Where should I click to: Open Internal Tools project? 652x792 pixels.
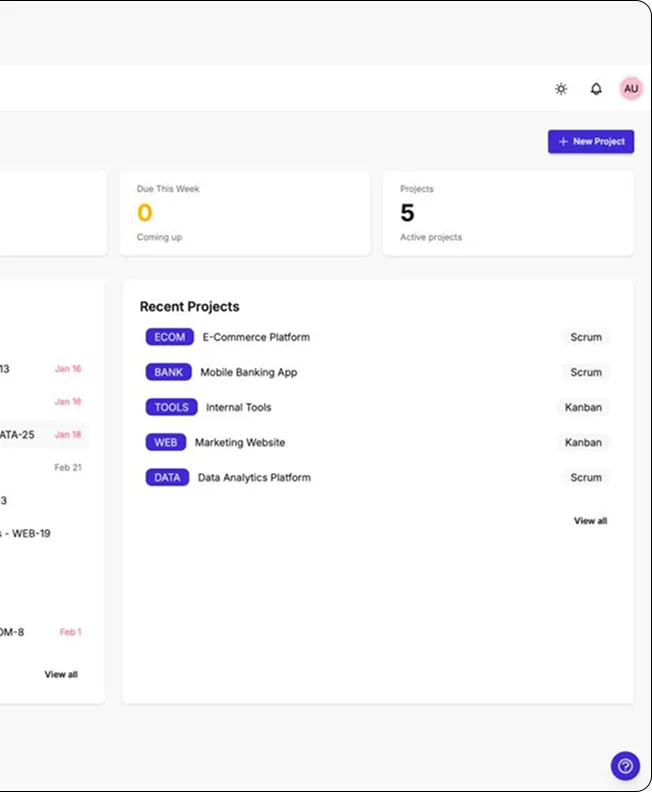point(238,407)
